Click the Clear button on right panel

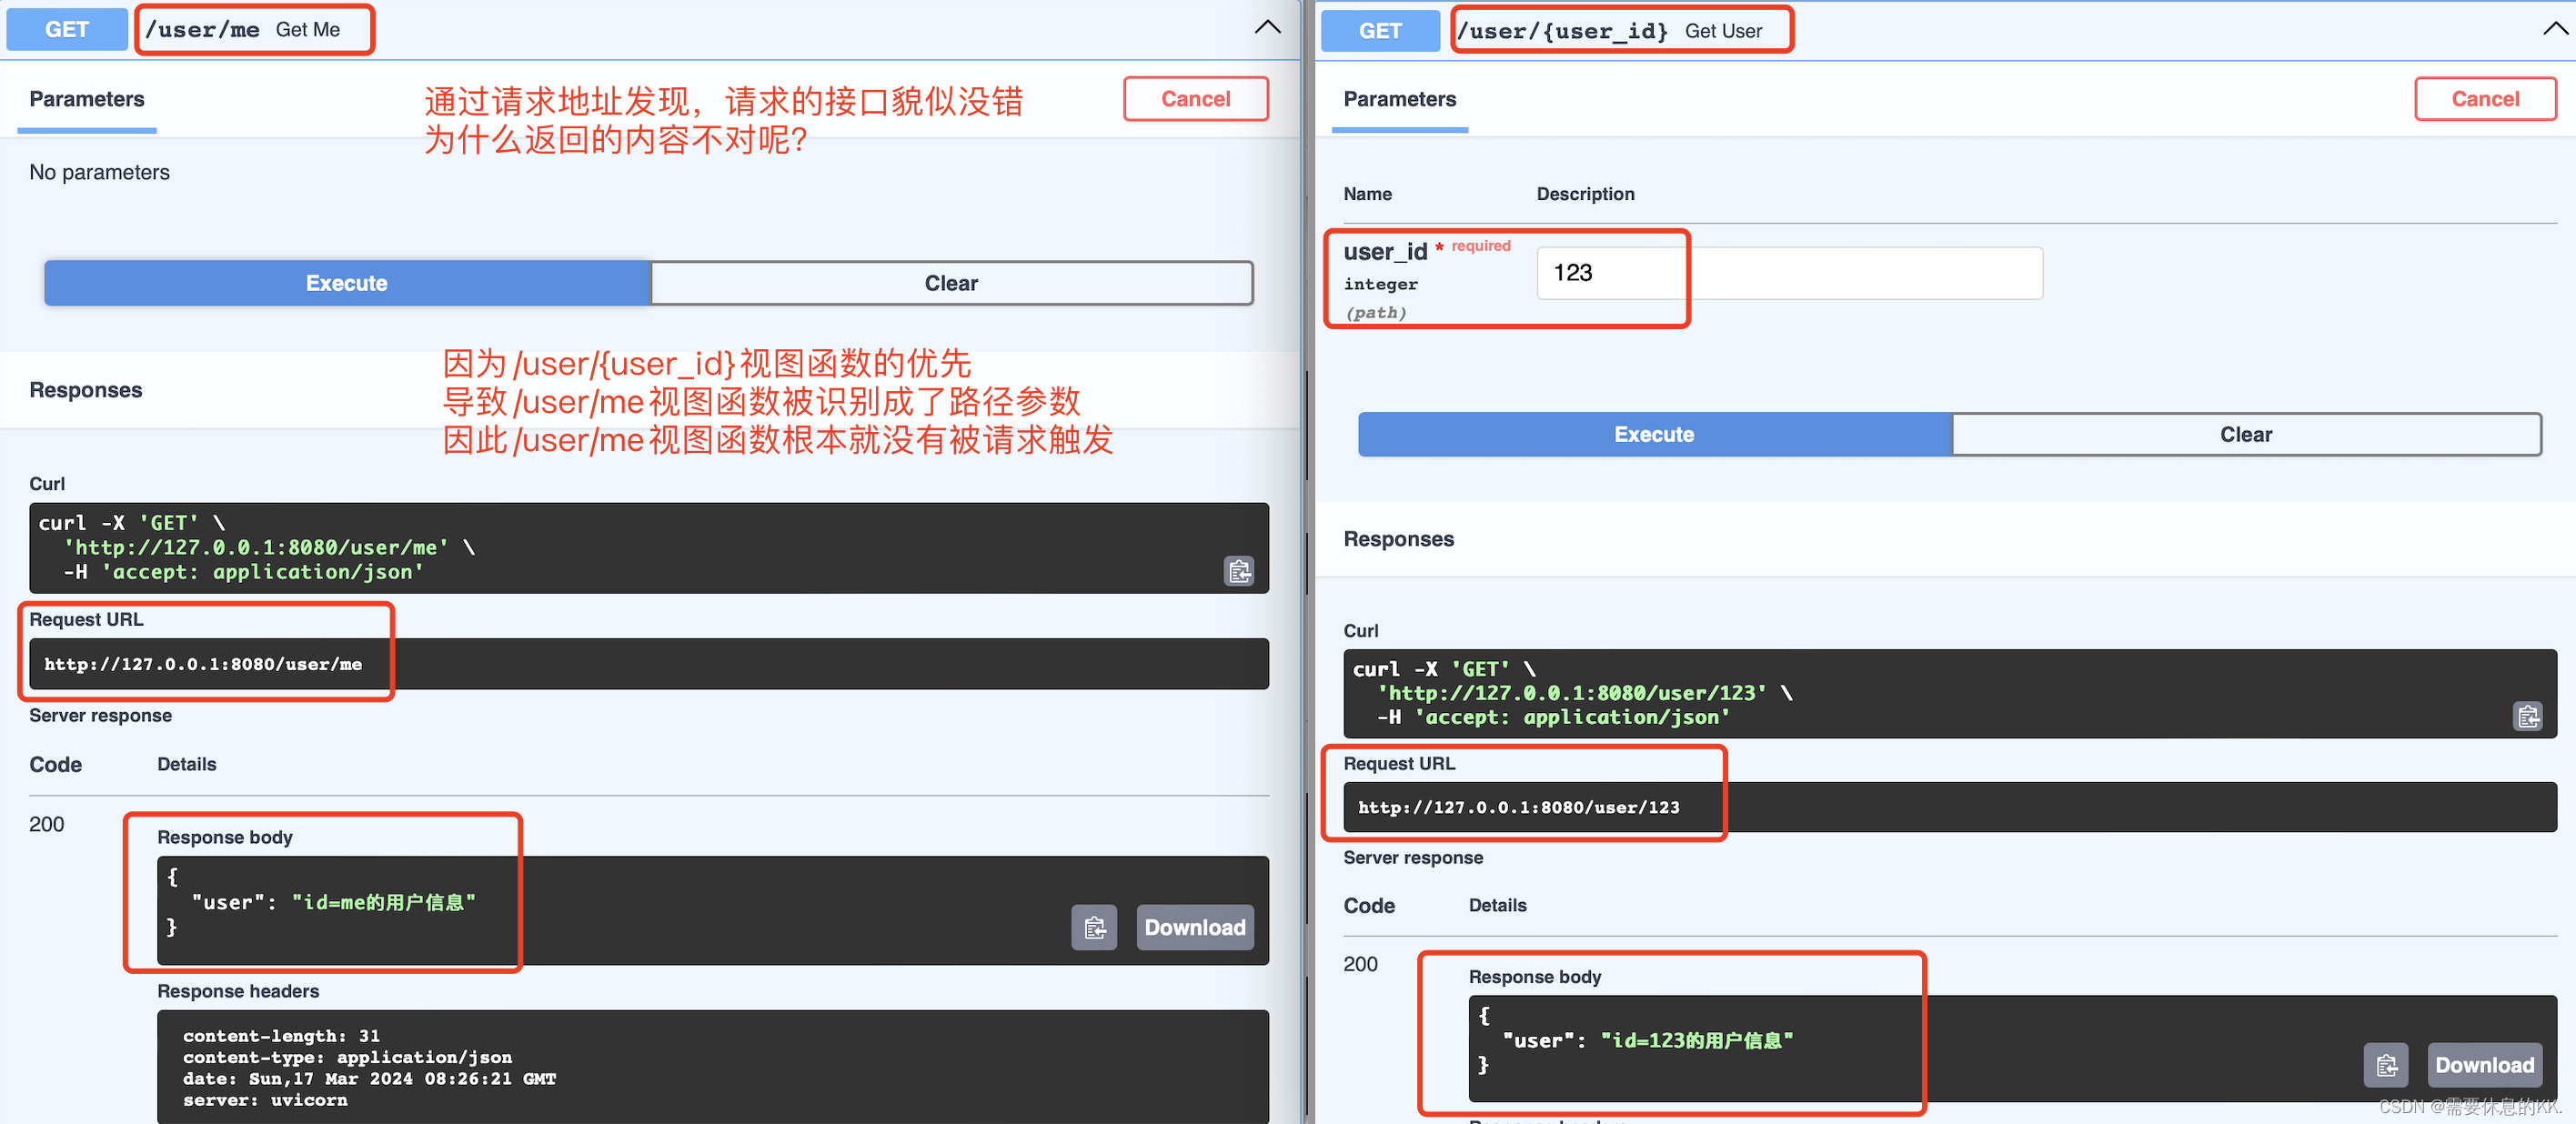[x=2248, y=434]
